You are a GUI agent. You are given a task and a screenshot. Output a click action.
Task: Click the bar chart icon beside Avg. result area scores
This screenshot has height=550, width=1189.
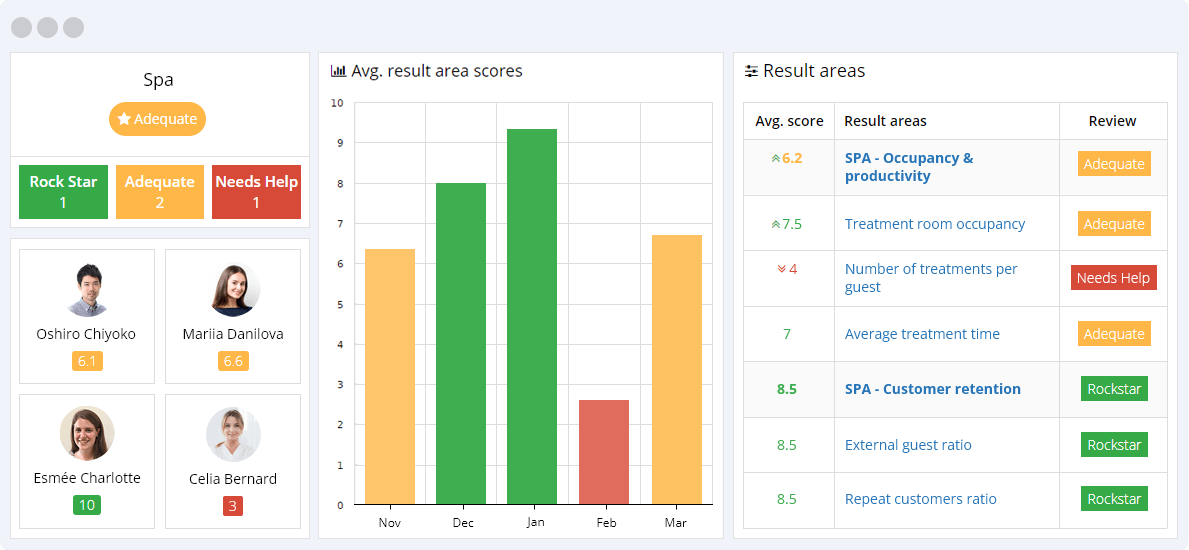coord(338,71)
